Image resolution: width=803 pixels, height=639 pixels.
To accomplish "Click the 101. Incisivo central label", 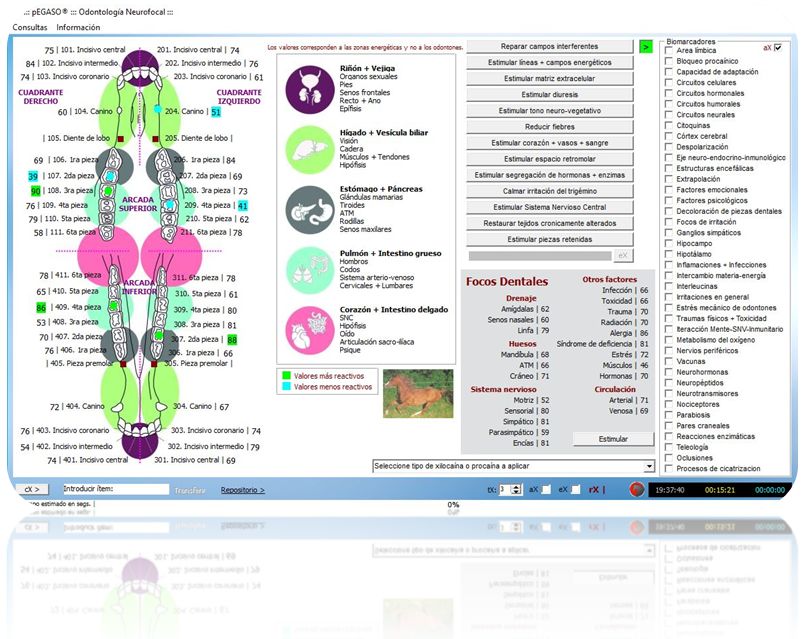I will (93, 50).
